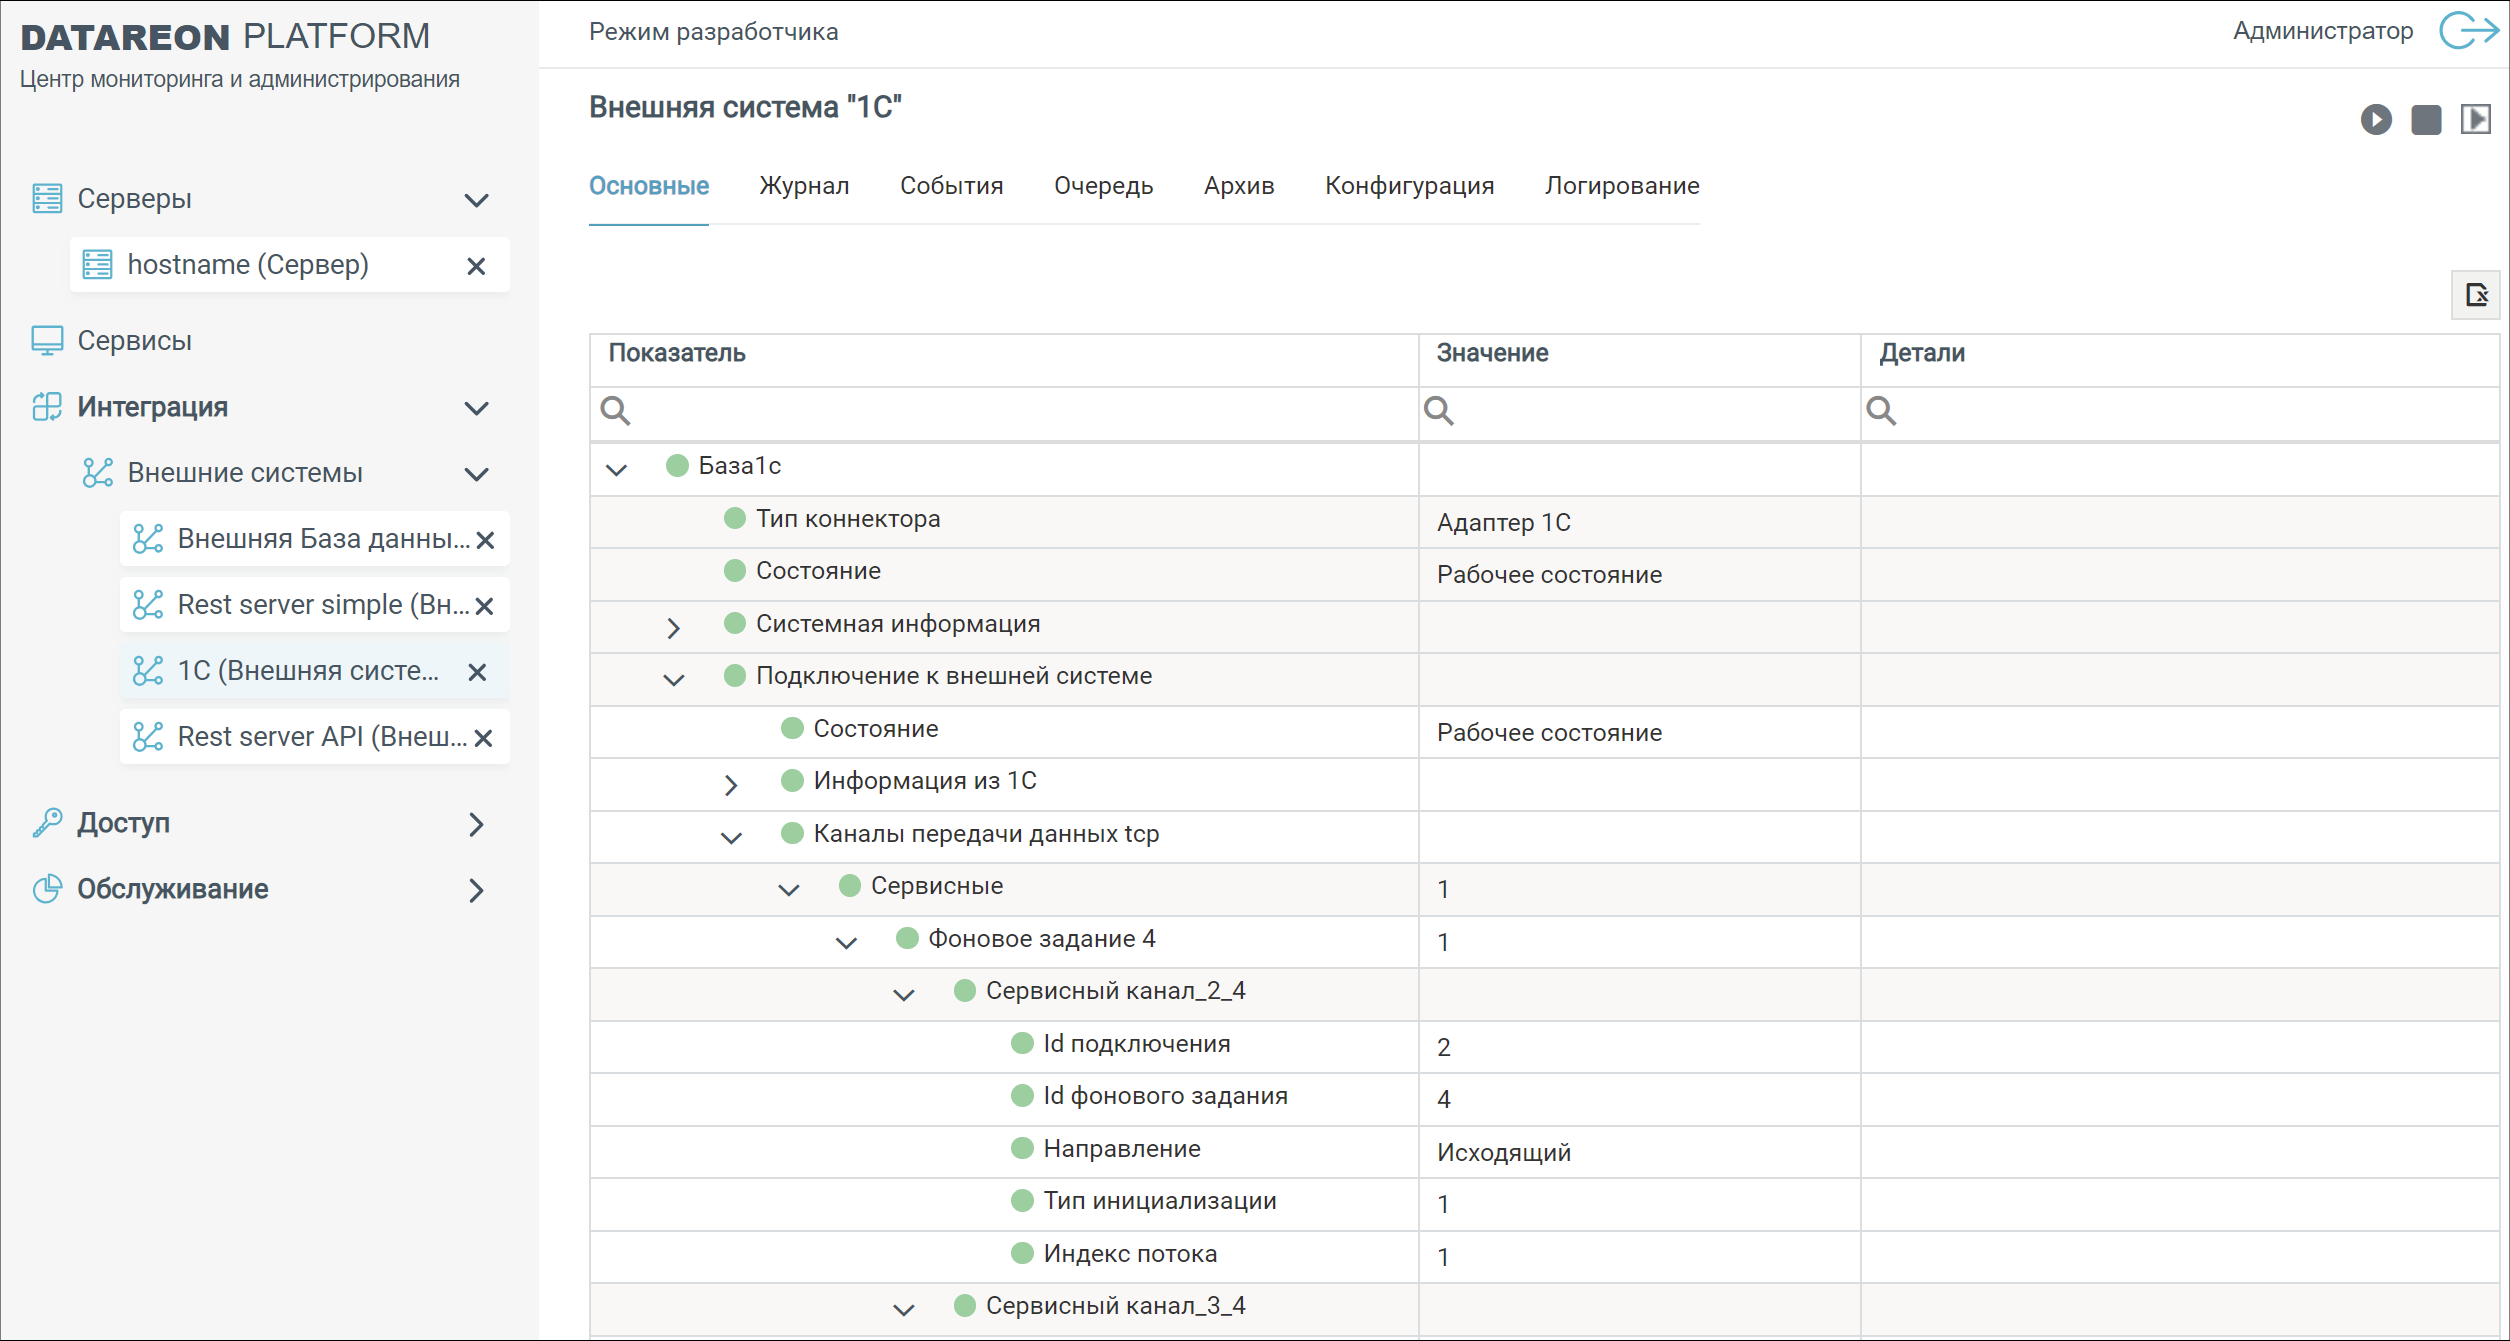Click the Серверы icon in sidebar

[47, 199]
